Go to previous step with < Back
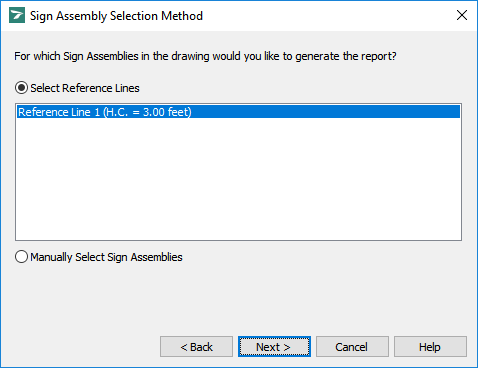 point(196,347)
